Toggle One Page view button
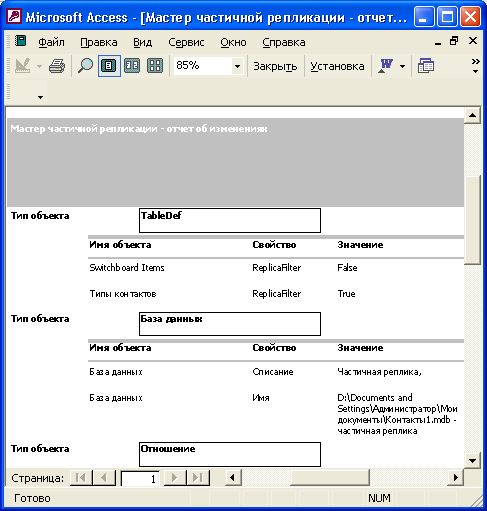 (x=109, y=66)
